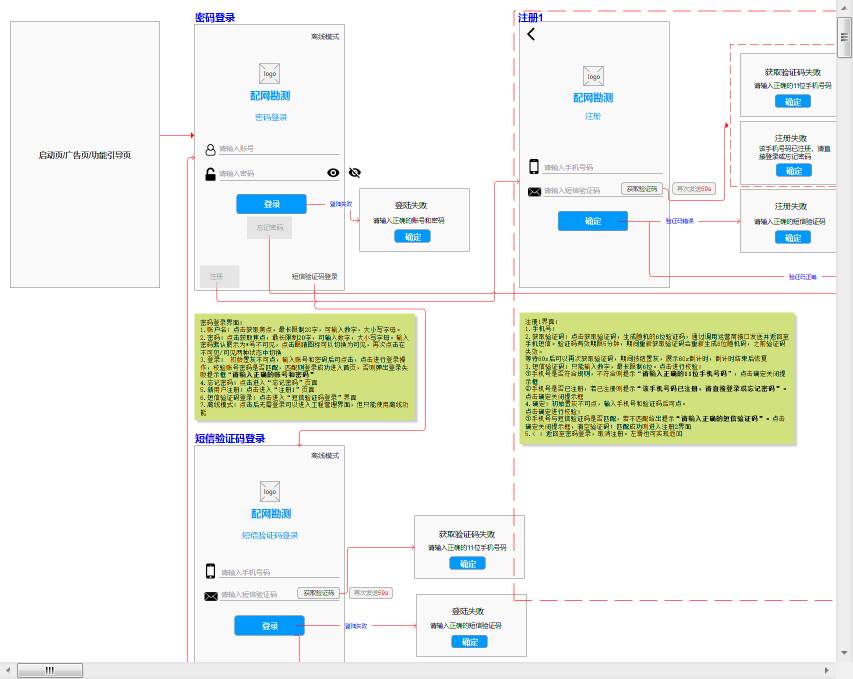Viewport: 853px width, 679px height.
Task: Toggle the show-password eye icon
Action: tap(333, 172)
